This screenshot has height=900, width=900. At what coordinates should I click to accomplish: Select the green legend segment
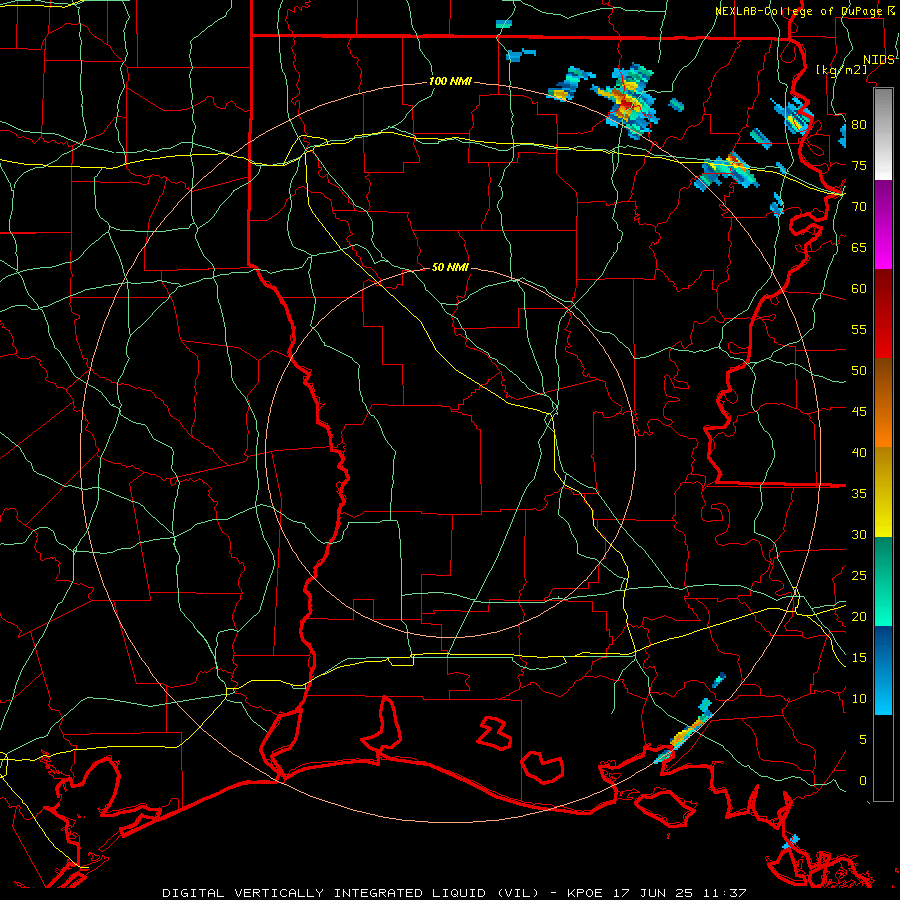883,581
